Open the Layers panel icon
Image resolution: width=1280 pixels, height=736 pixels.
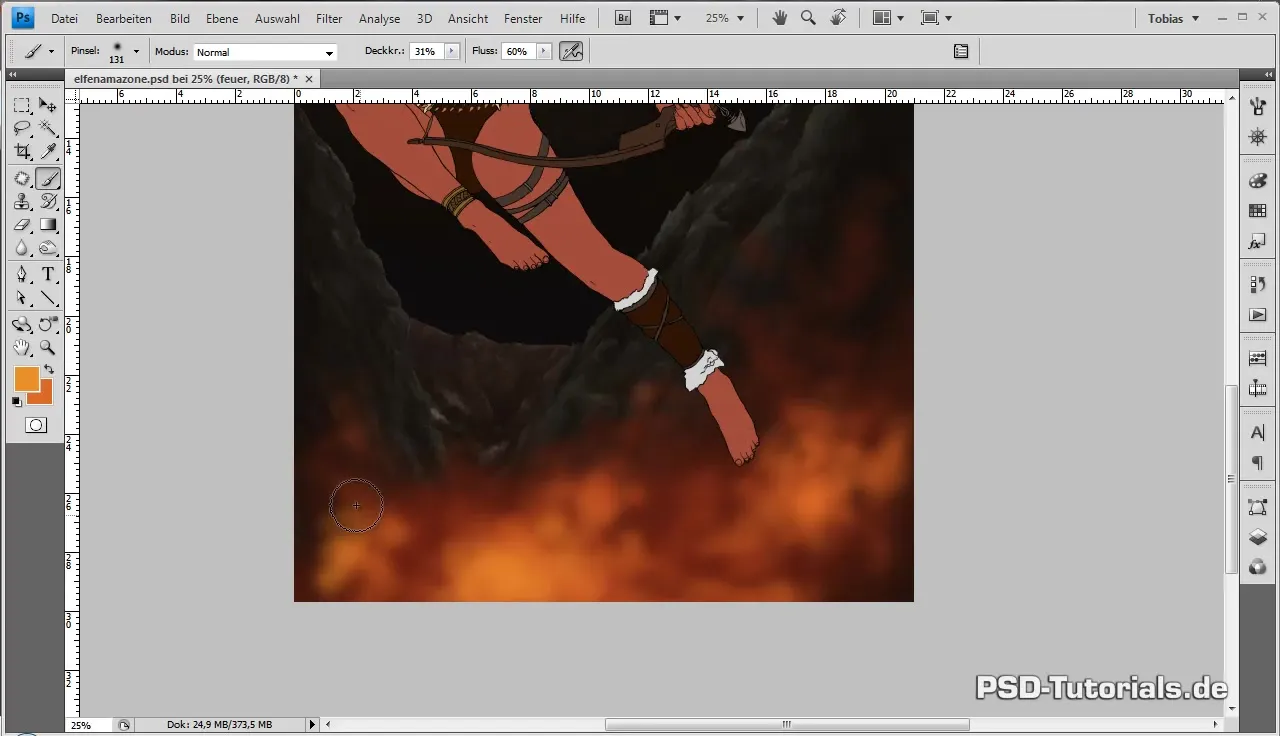tap(1258, 537)
